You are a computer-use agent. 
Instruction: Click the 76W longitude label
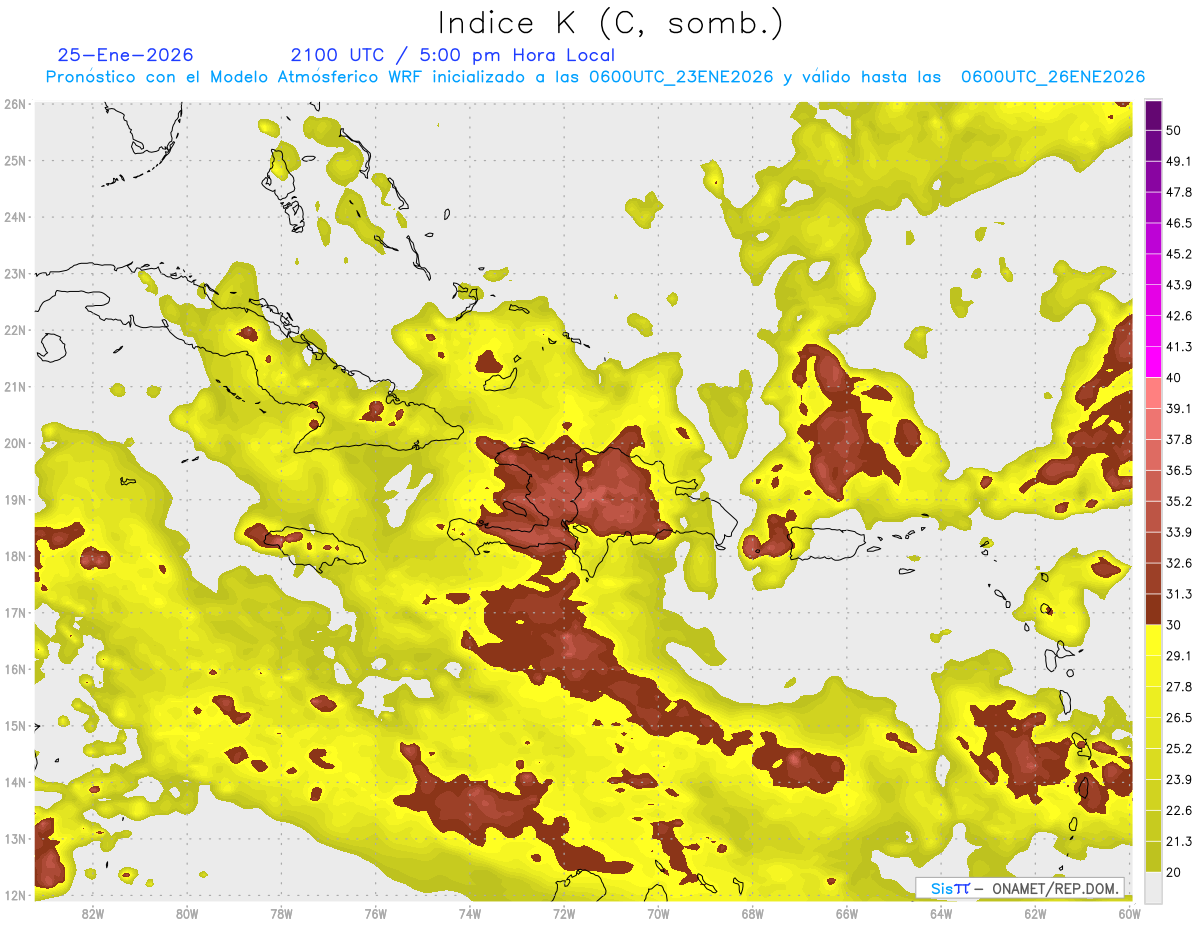pyautogui.click(x=375, y=913)
